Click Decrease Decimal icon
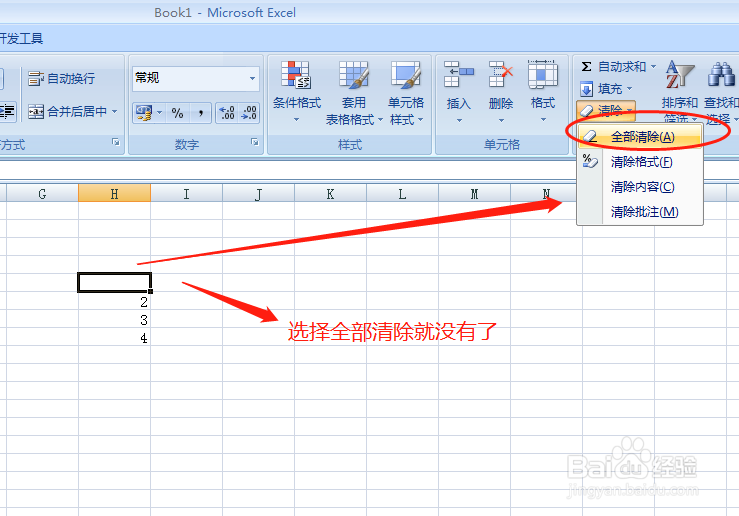This screenshot has width=739, height=516. 248,113
